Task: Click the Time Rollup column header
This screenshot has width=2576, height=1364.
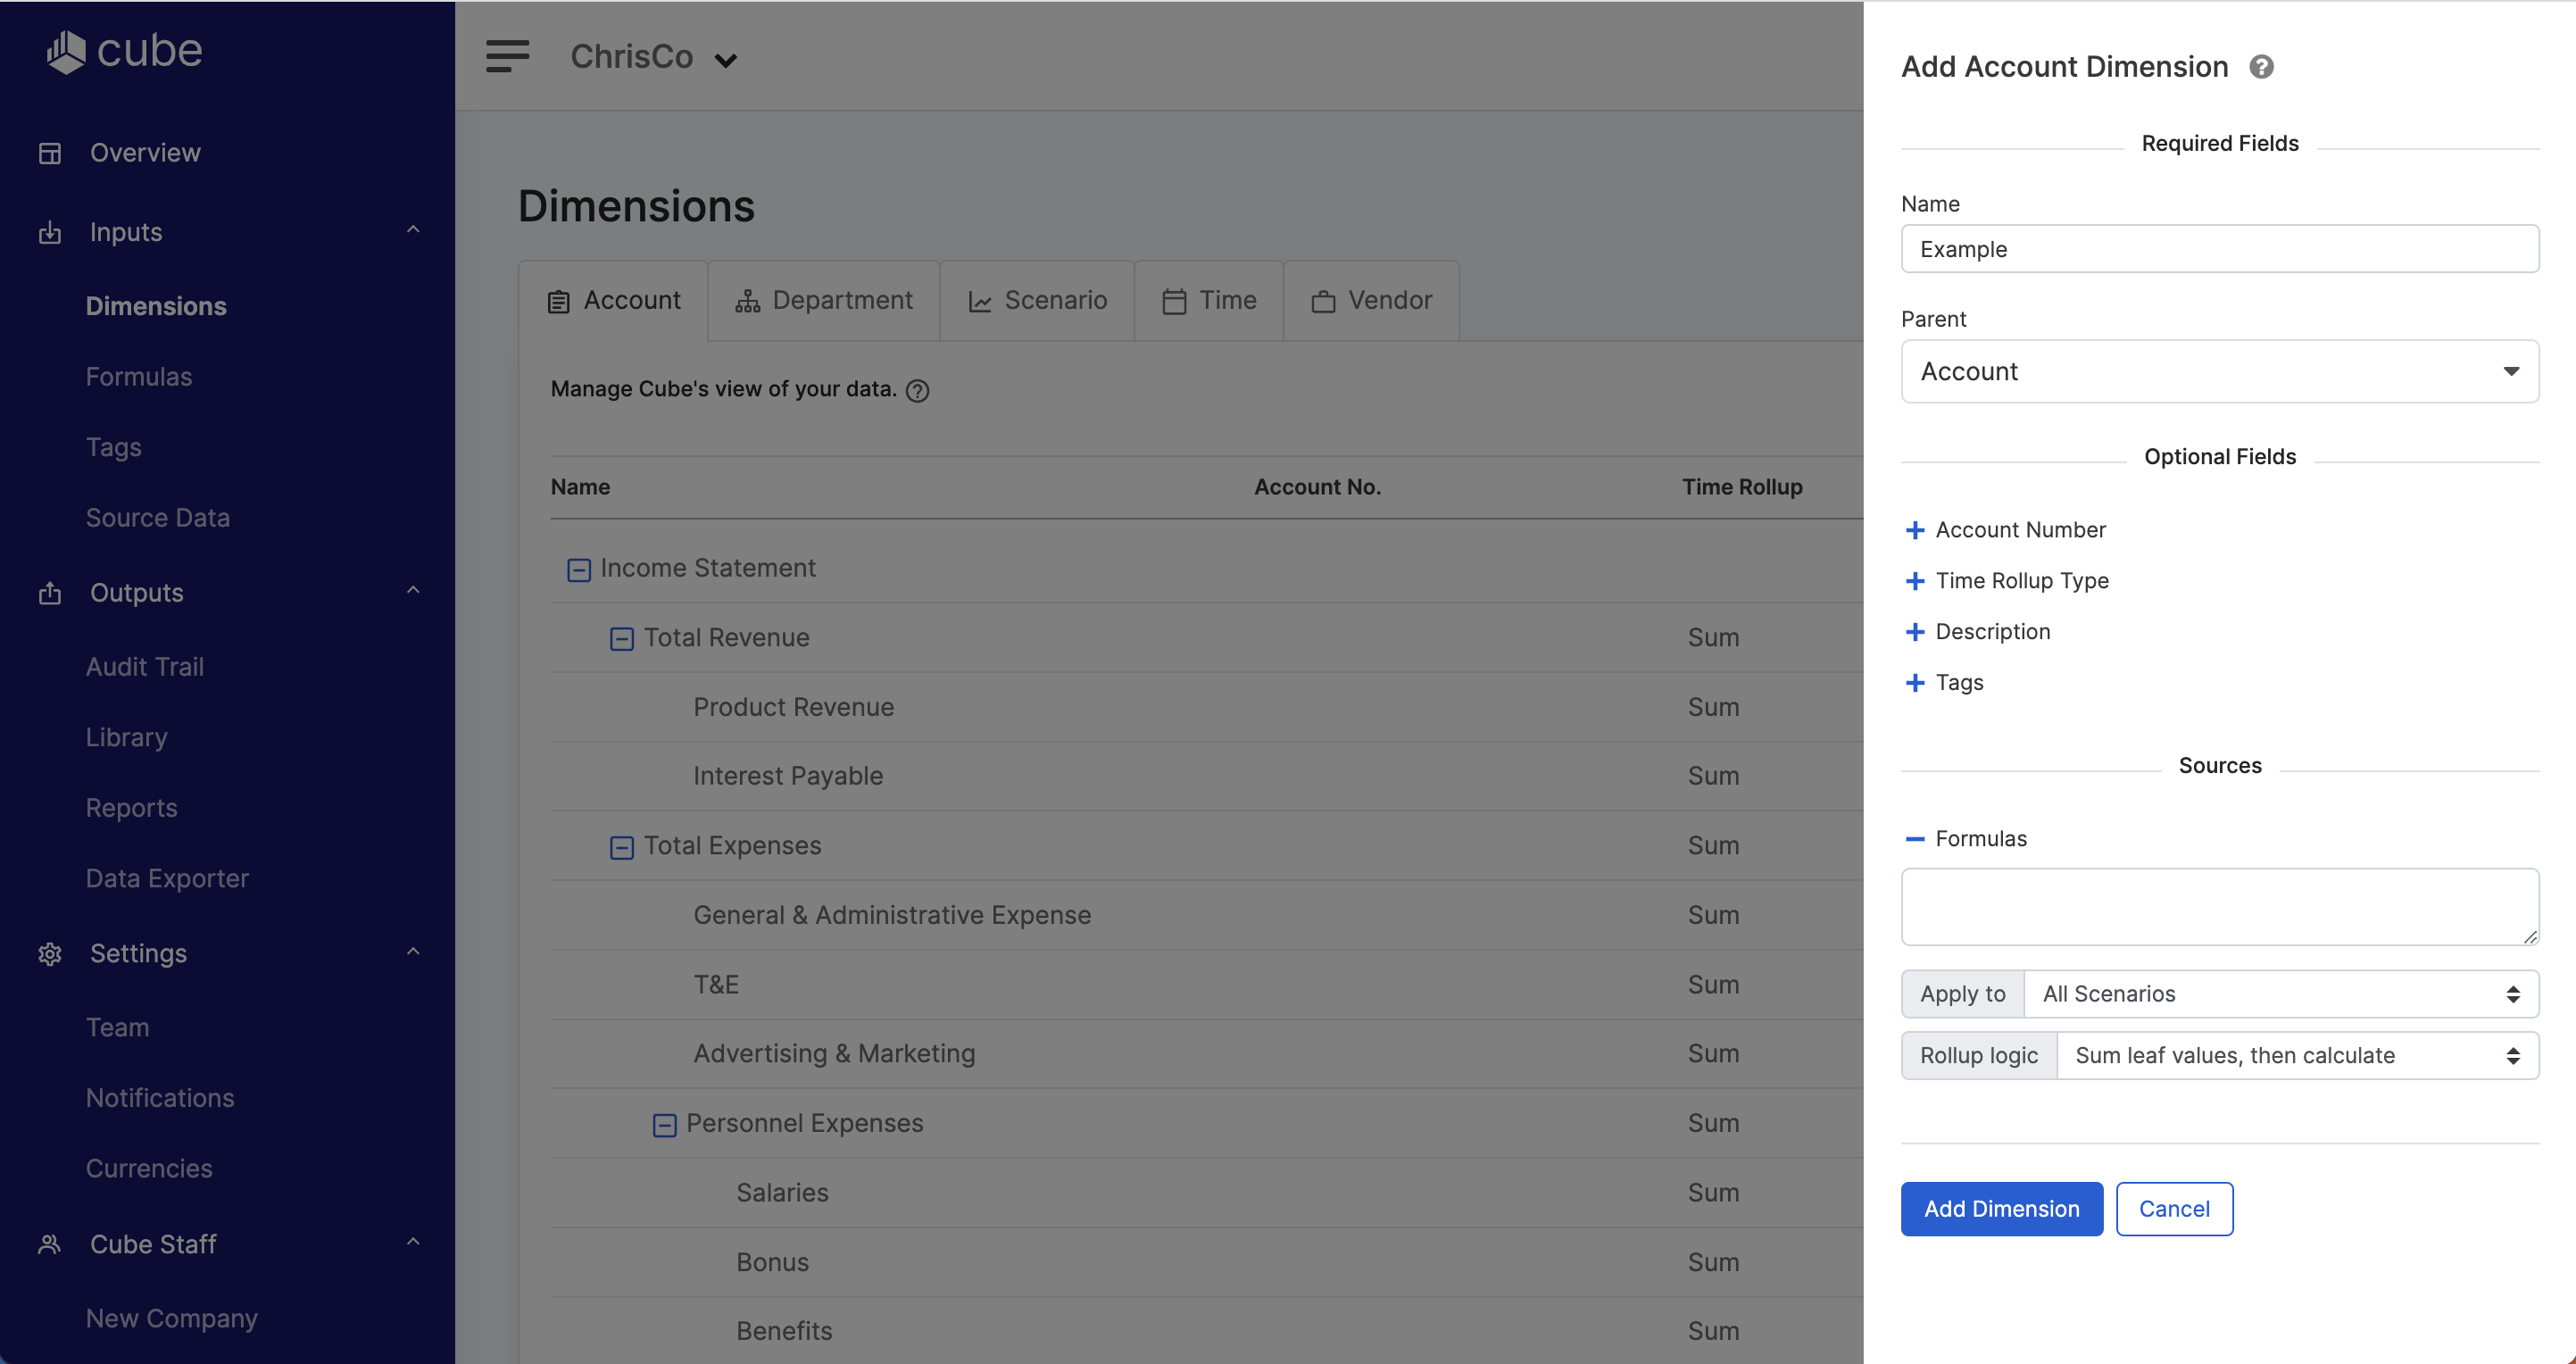Action: click(1741, 488)
